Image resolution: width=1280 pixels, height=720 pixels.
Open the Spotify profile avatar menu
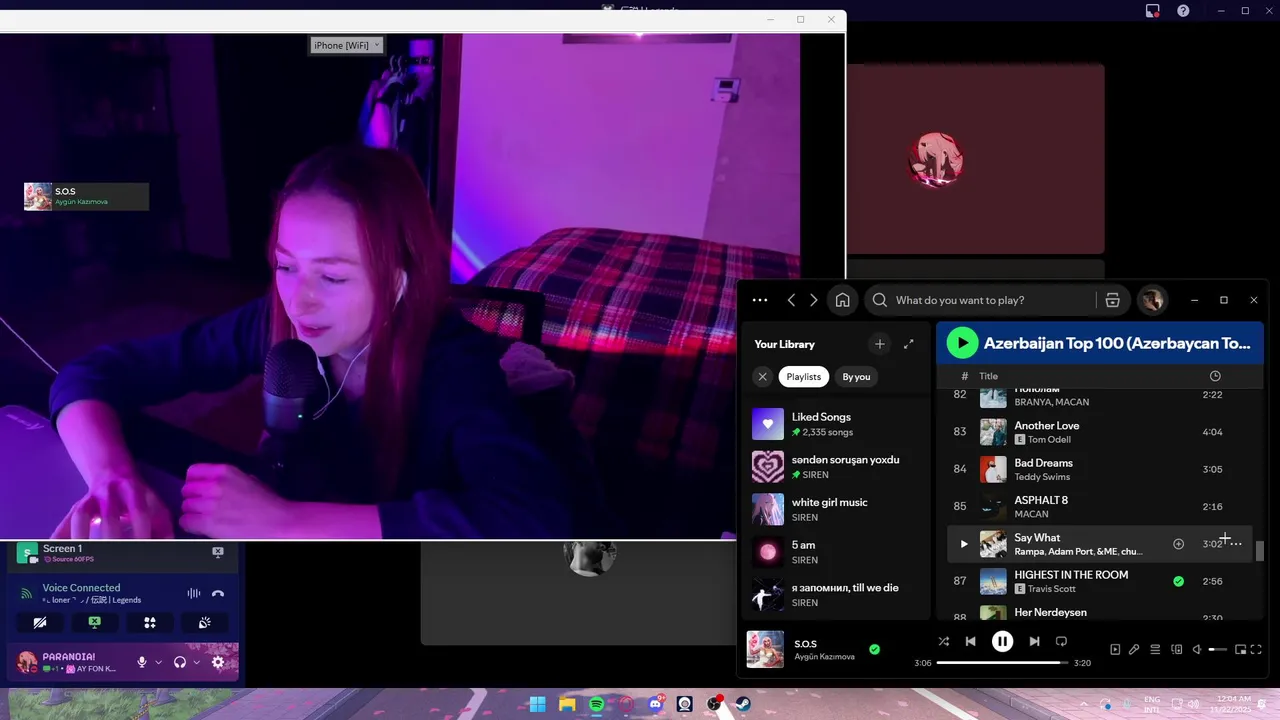pyautogui.click(x=1152, y=300)
